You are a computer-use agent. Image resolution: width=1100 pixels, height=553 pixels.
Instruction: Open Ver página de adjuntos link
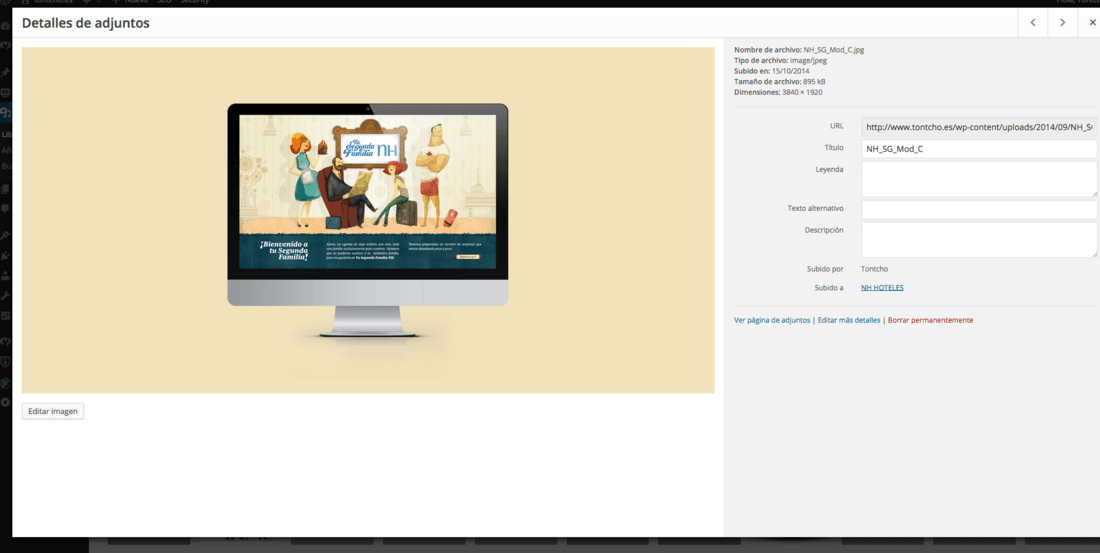click(772, 320)
